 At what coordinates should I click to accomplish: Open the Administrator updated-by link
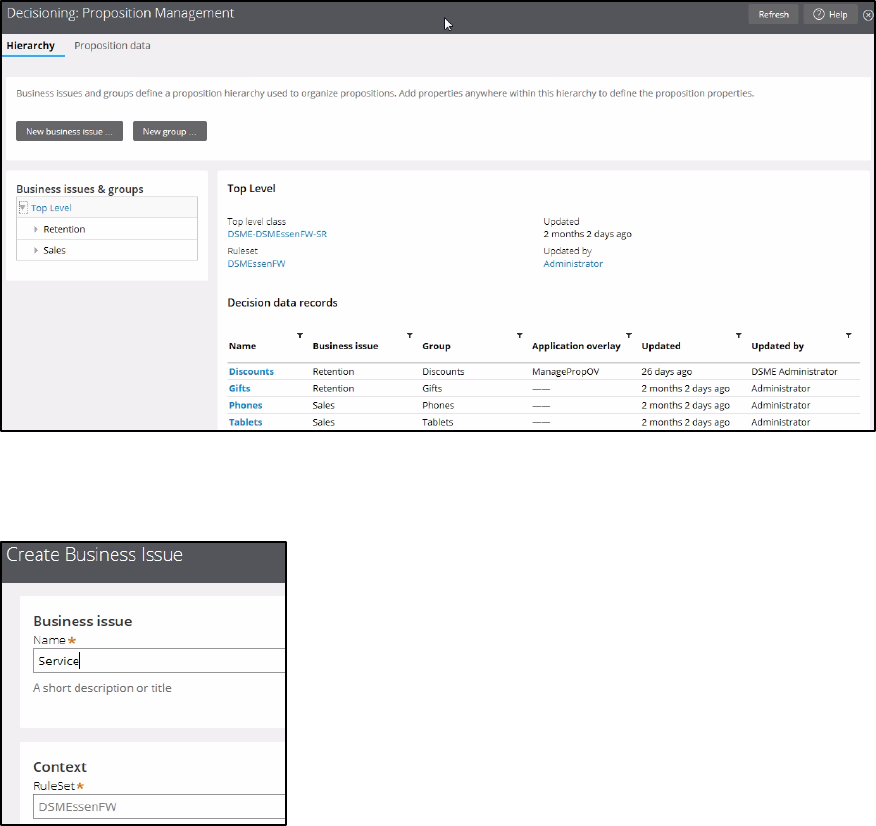pyautogui.click(x=573, y=264)
